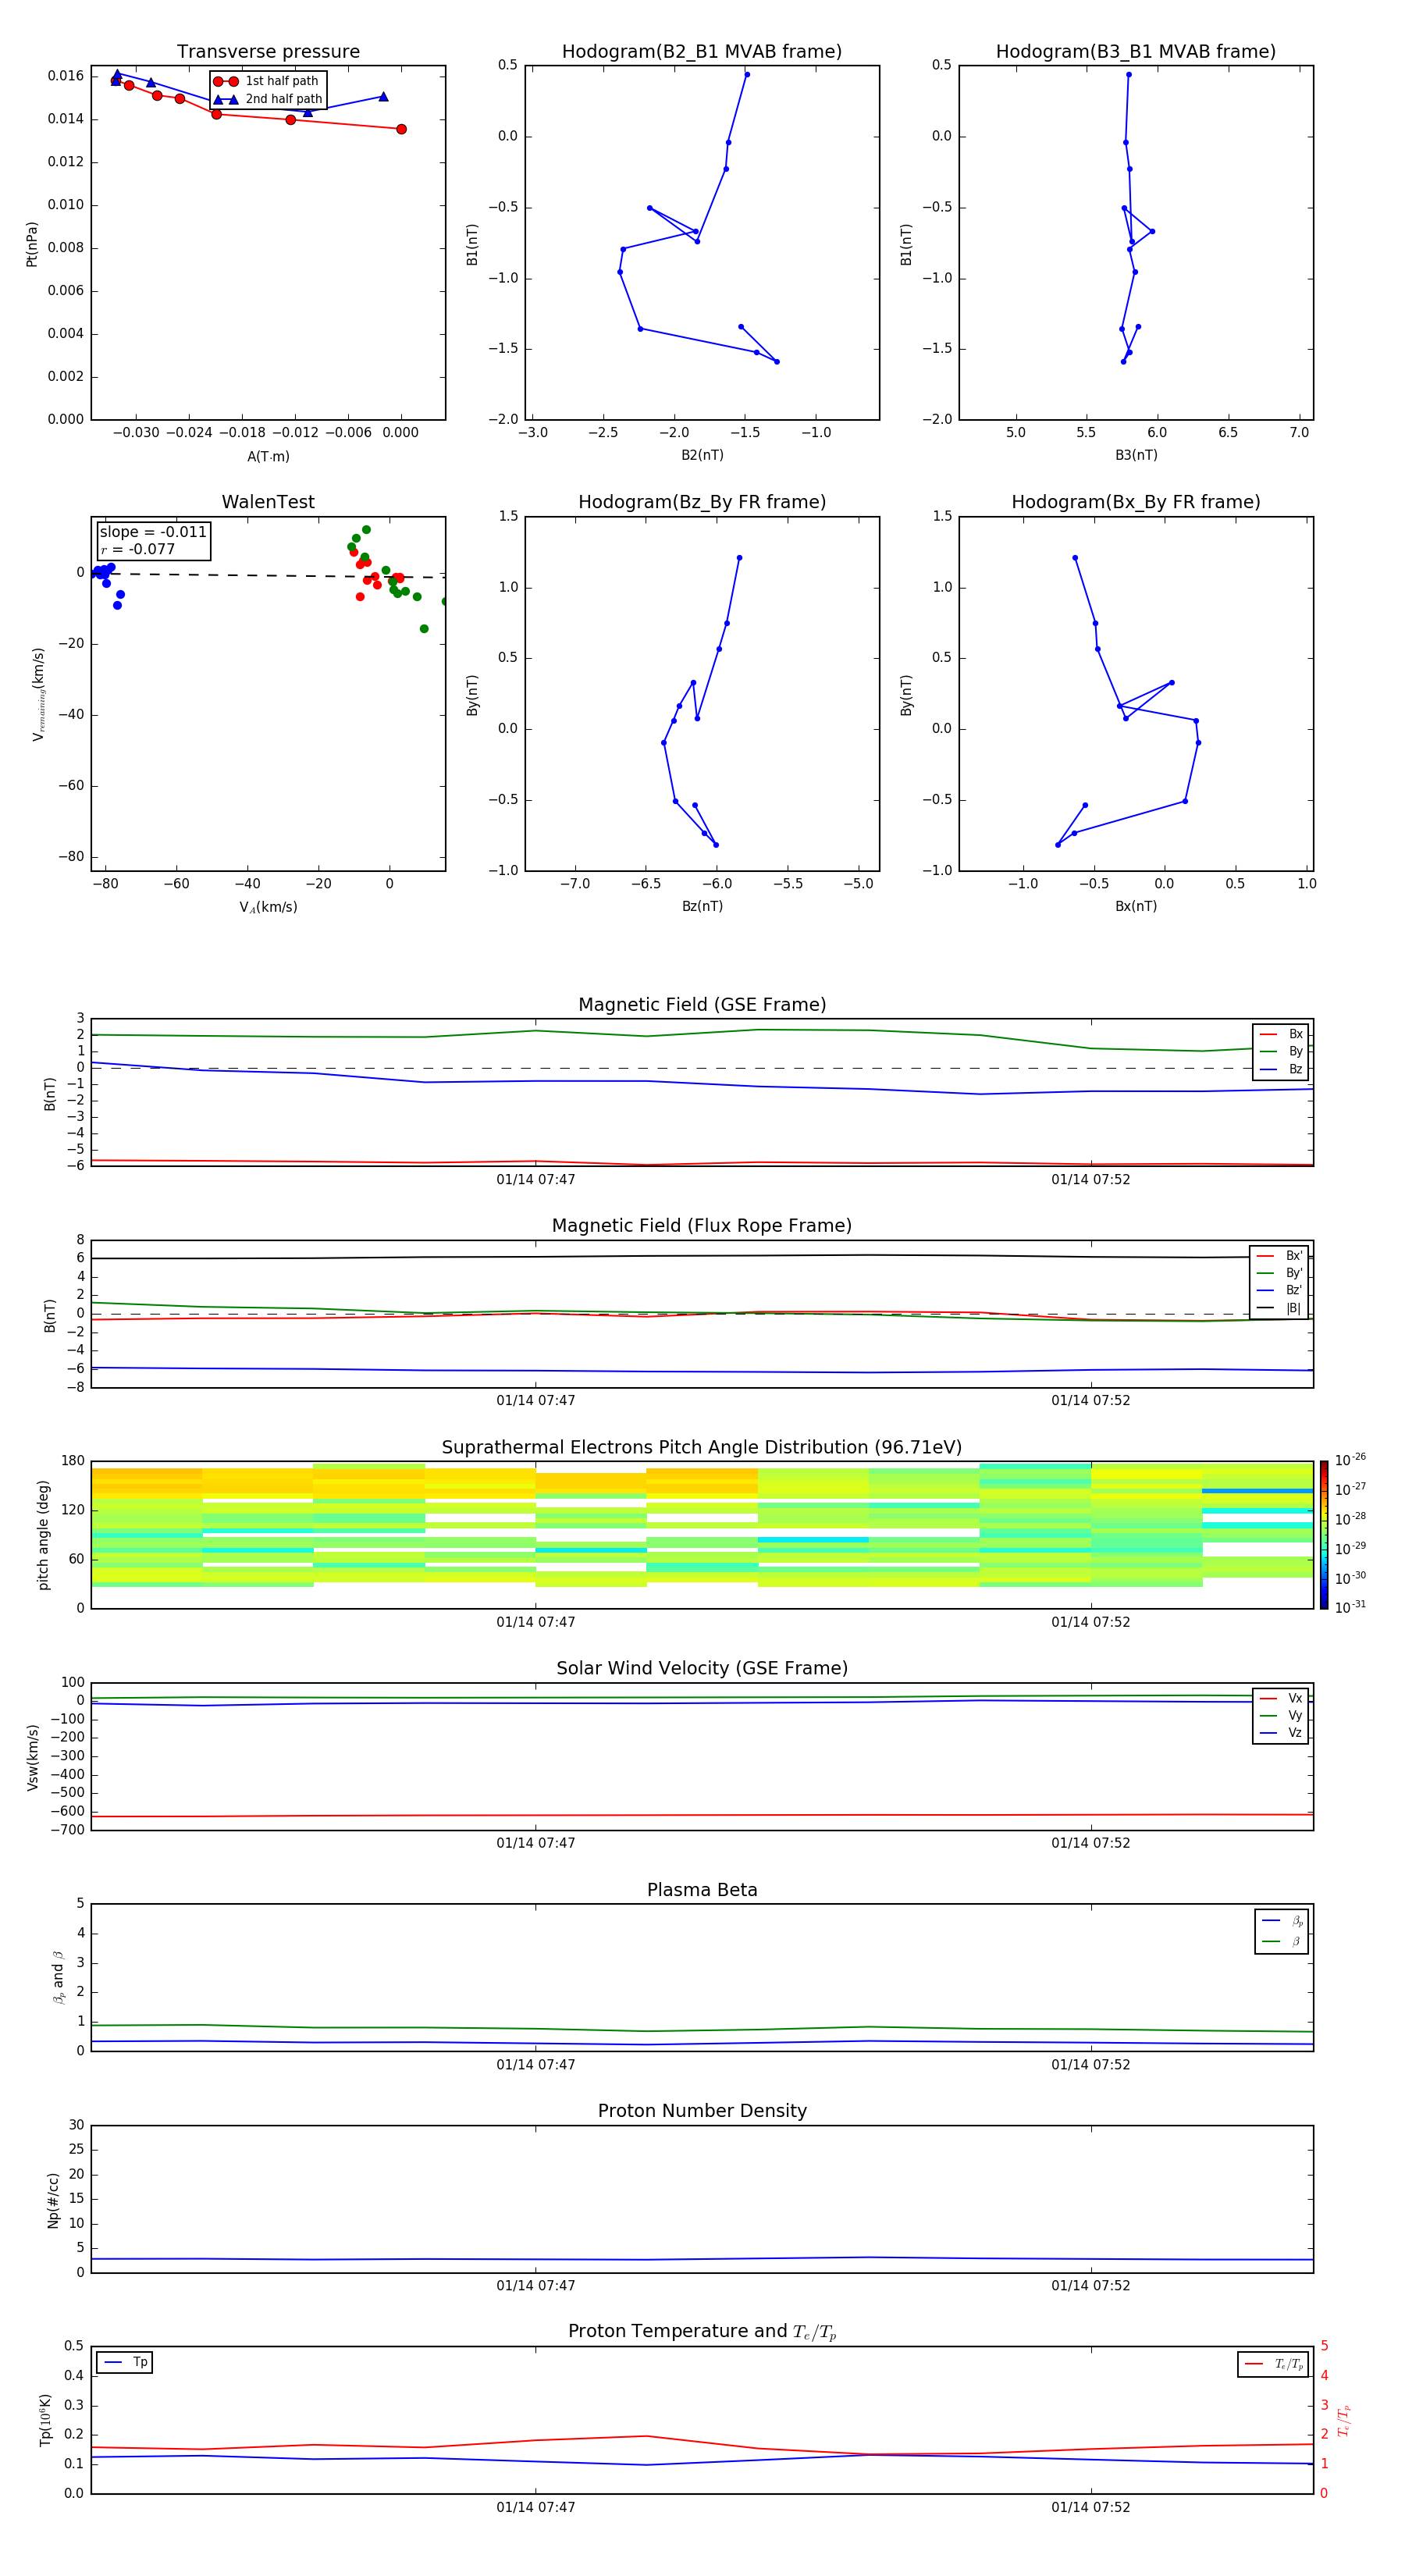Click the "Tp" legend in proton temperature plot

(x=125, y=2362)
